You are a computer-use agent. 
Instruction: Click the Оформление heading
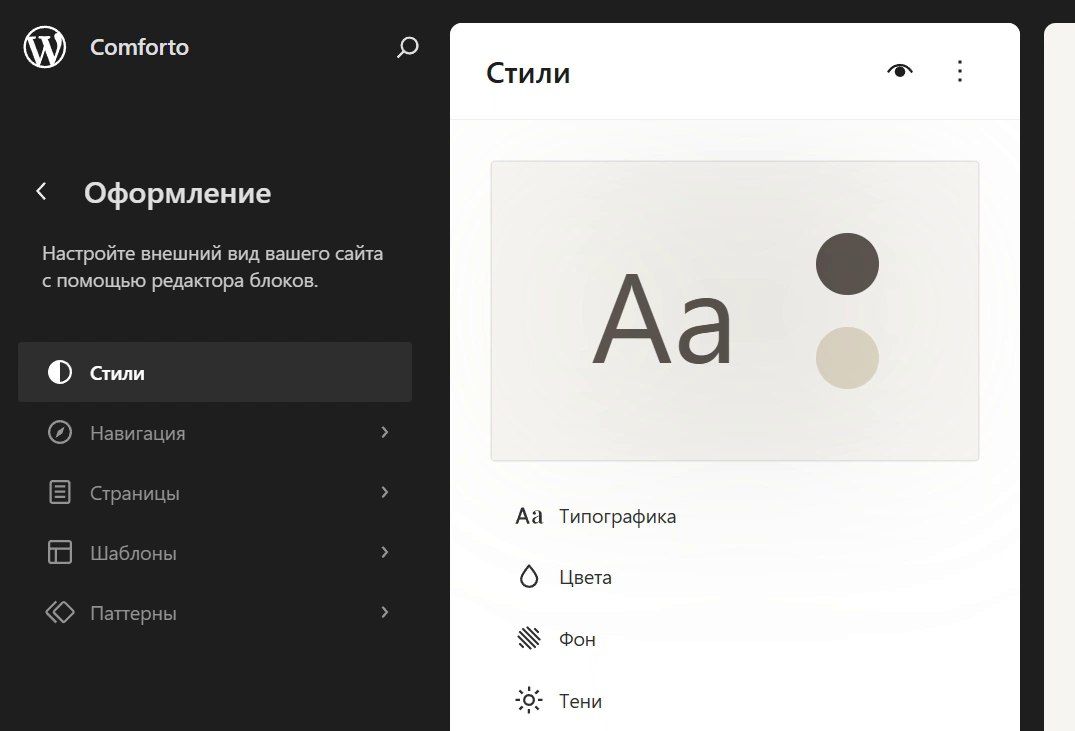(x=178, y=193)
